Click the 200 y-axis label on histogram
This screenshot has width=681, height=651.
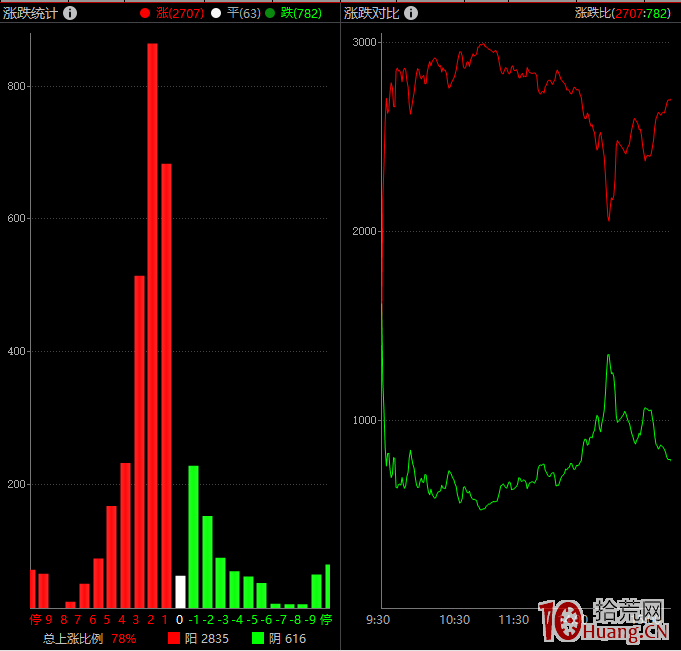(x=17, y=484)
